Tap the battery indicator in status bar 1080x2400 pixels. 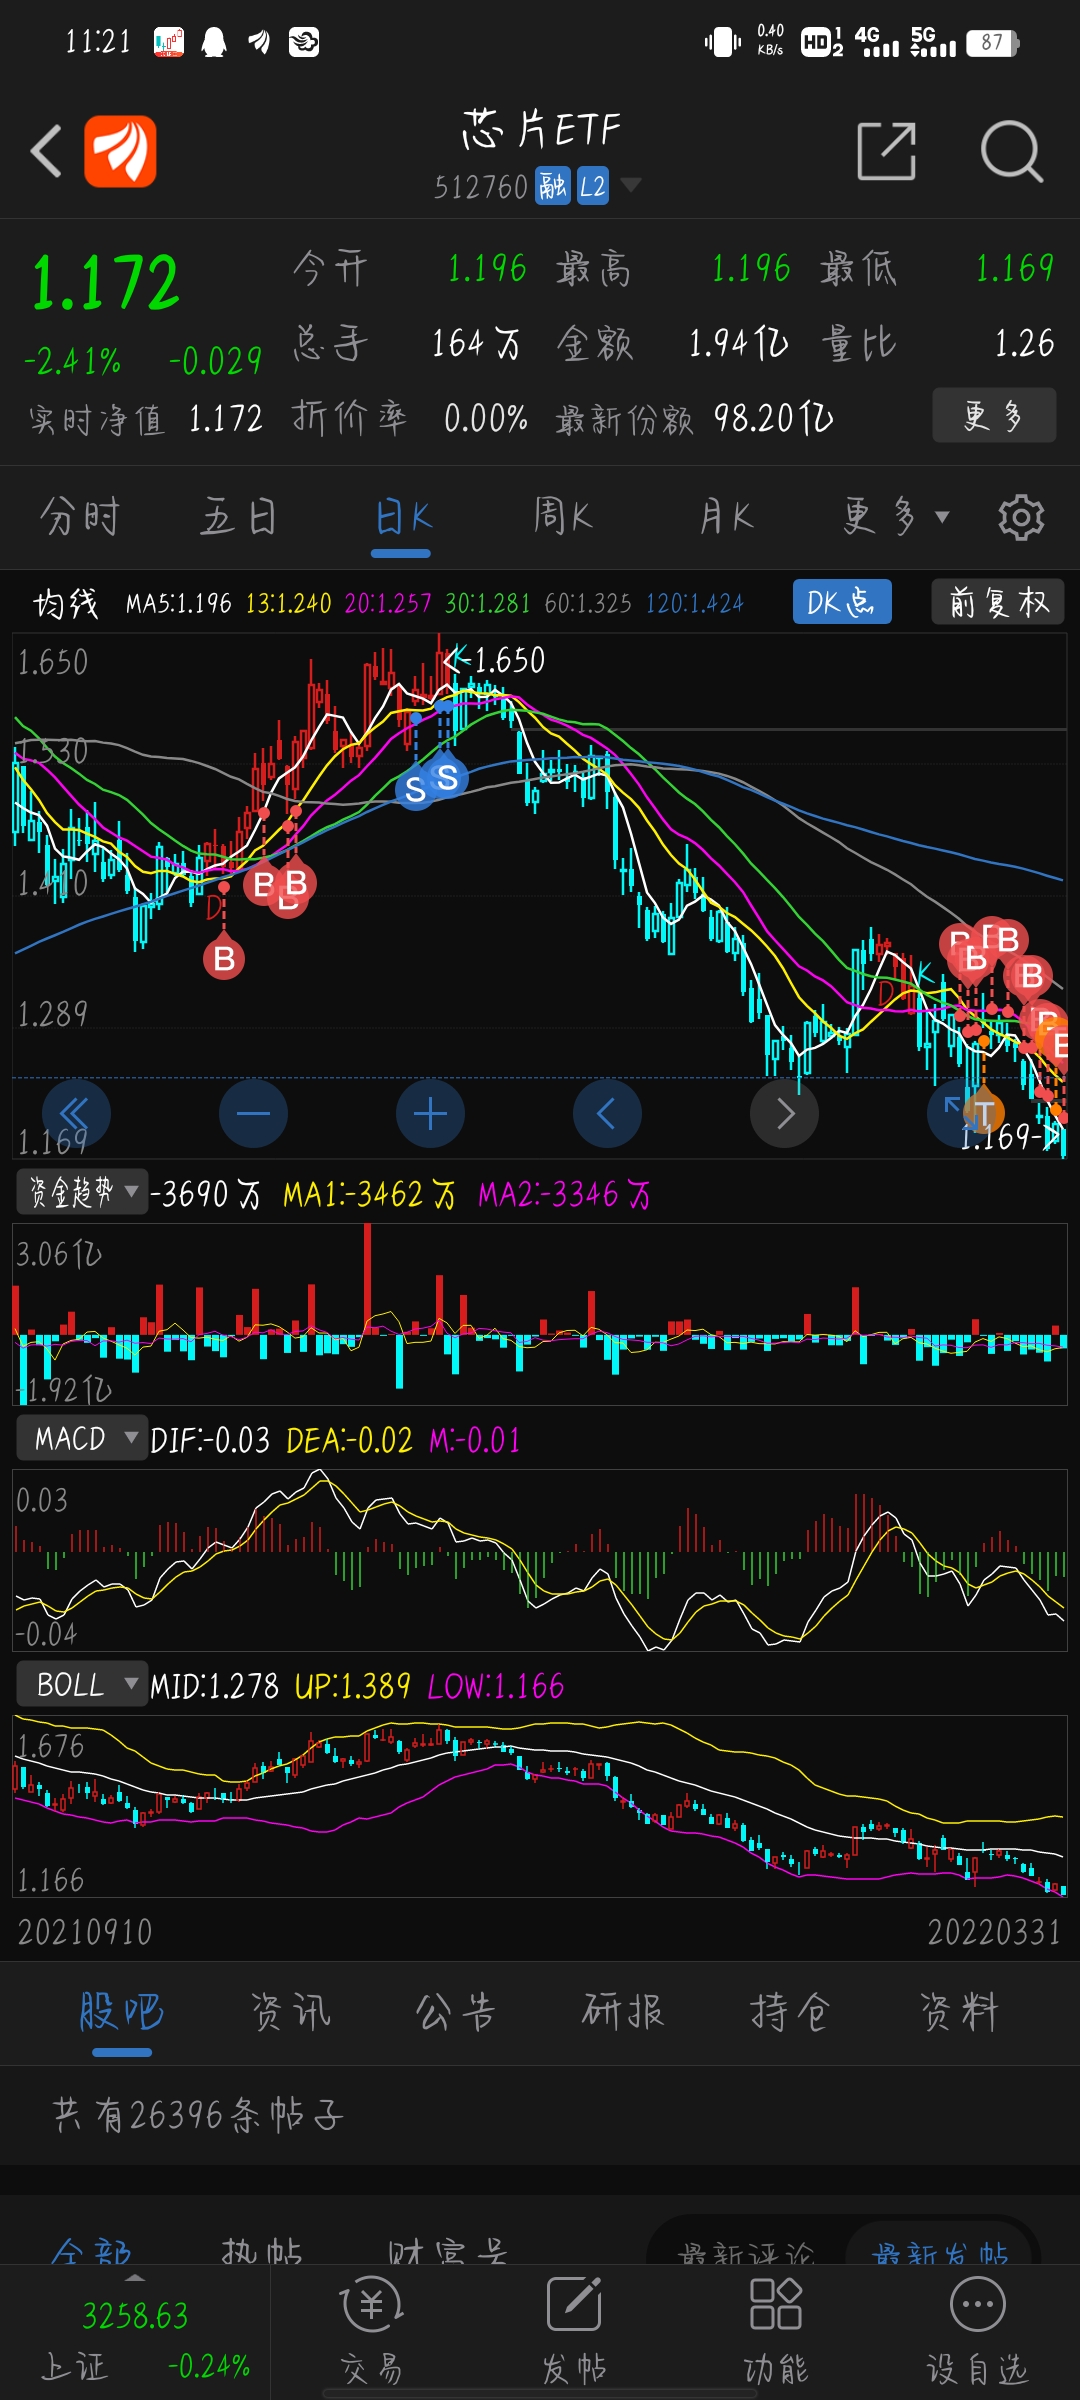pyautogui.click(x=993, y=42)
